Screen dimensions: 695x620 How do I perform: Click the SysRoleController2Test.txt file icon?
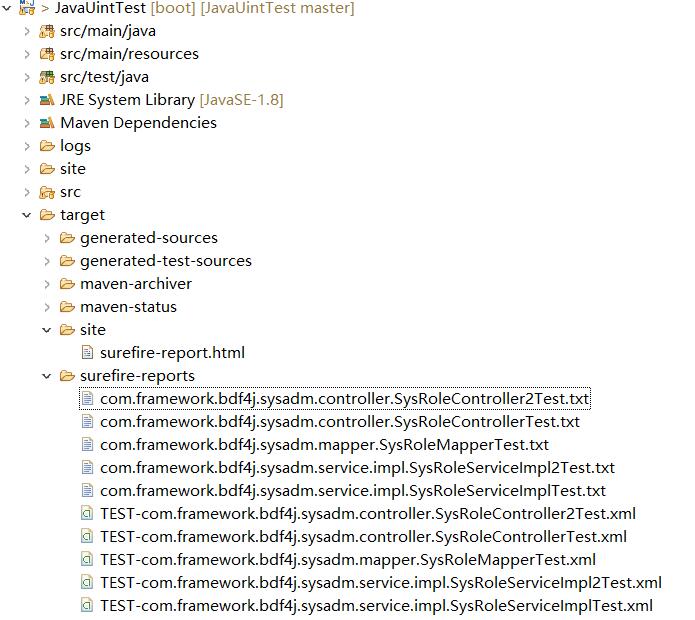(87, 399)
